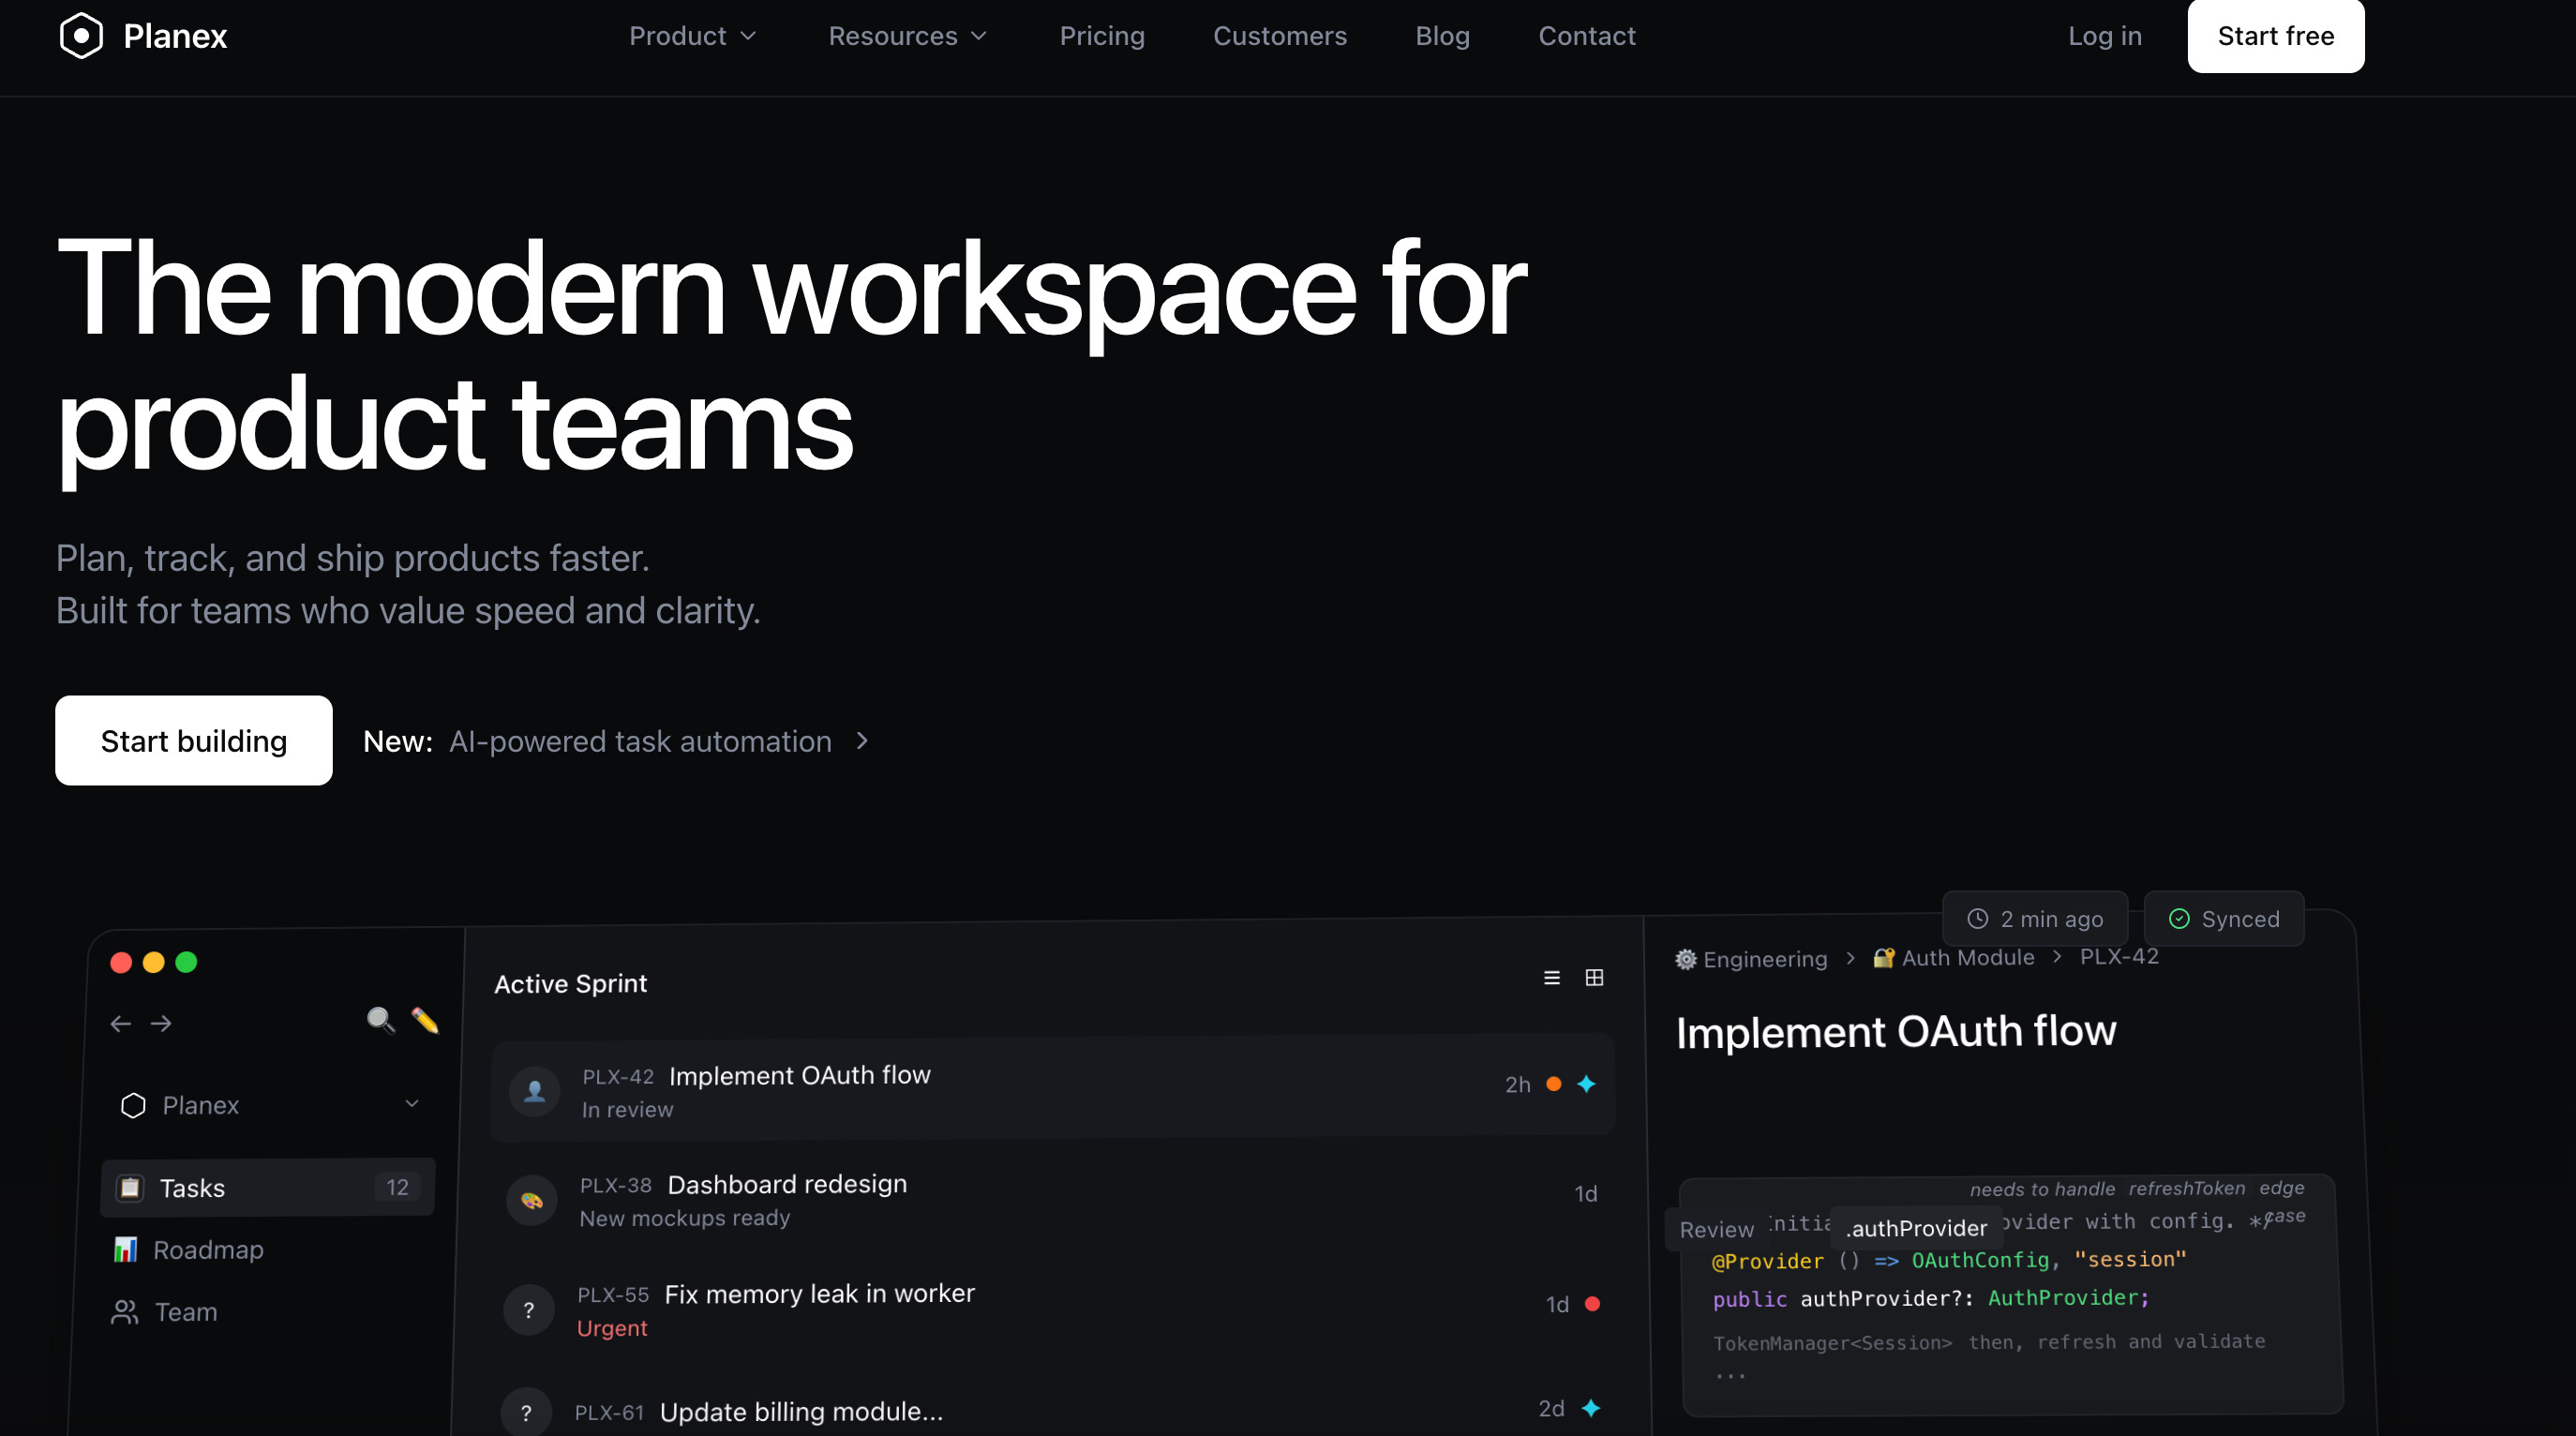The width and height of the screenshot is (2576, 1436).
Task: Click the Planex hexagon logo icon
Action: [x=81, y=36]
